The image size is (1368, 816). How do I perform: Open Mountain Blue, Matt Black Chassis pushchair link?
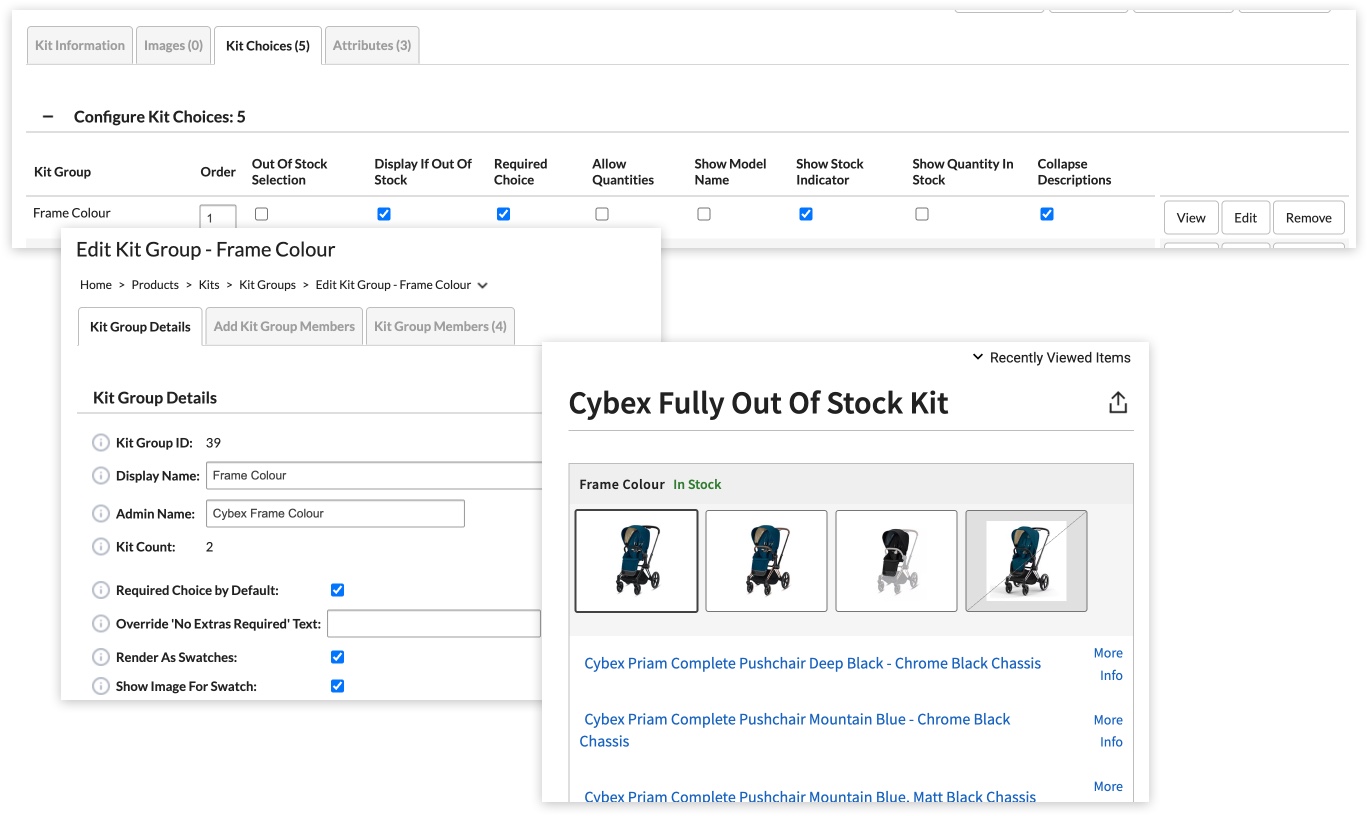tap(810, 796)
